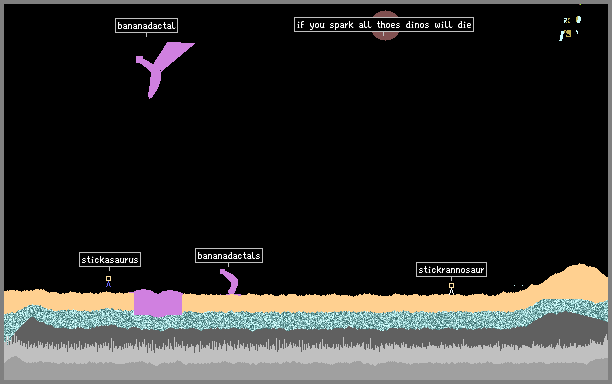
Task: Select the "if you spark all thoes dinos will die" sign
Action: coord(384,25)
